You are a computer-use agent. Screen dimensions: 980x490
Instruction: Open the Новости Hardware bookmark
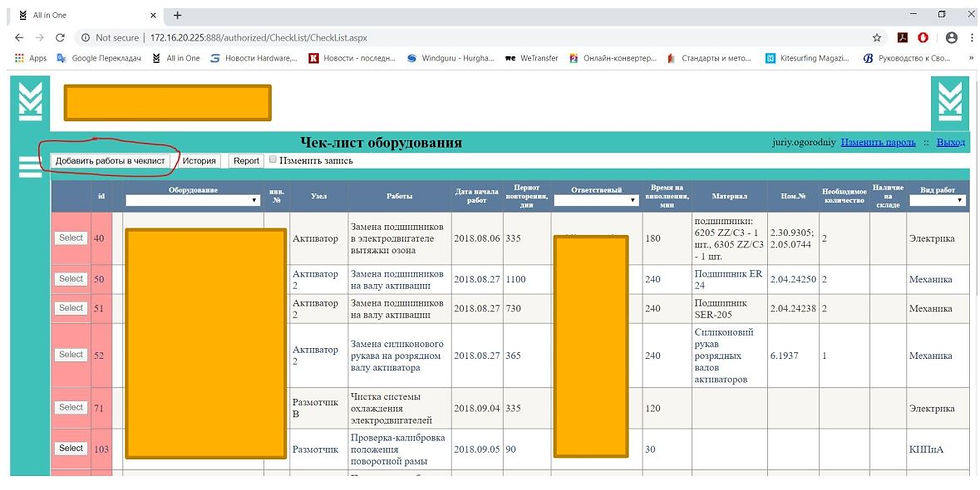click(x=255, y=58)
